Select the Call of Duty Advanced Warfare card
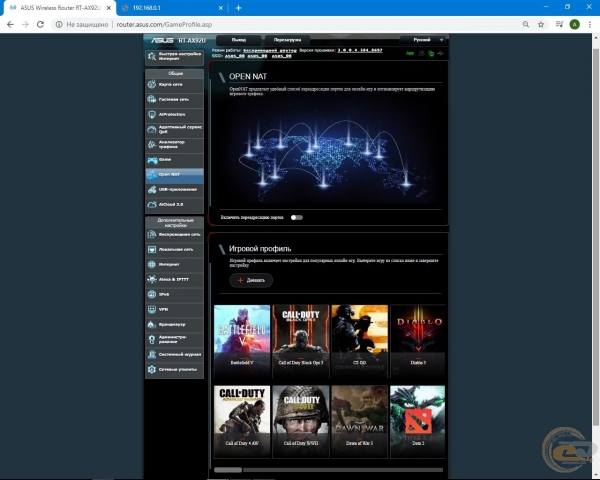 (242, 422)
